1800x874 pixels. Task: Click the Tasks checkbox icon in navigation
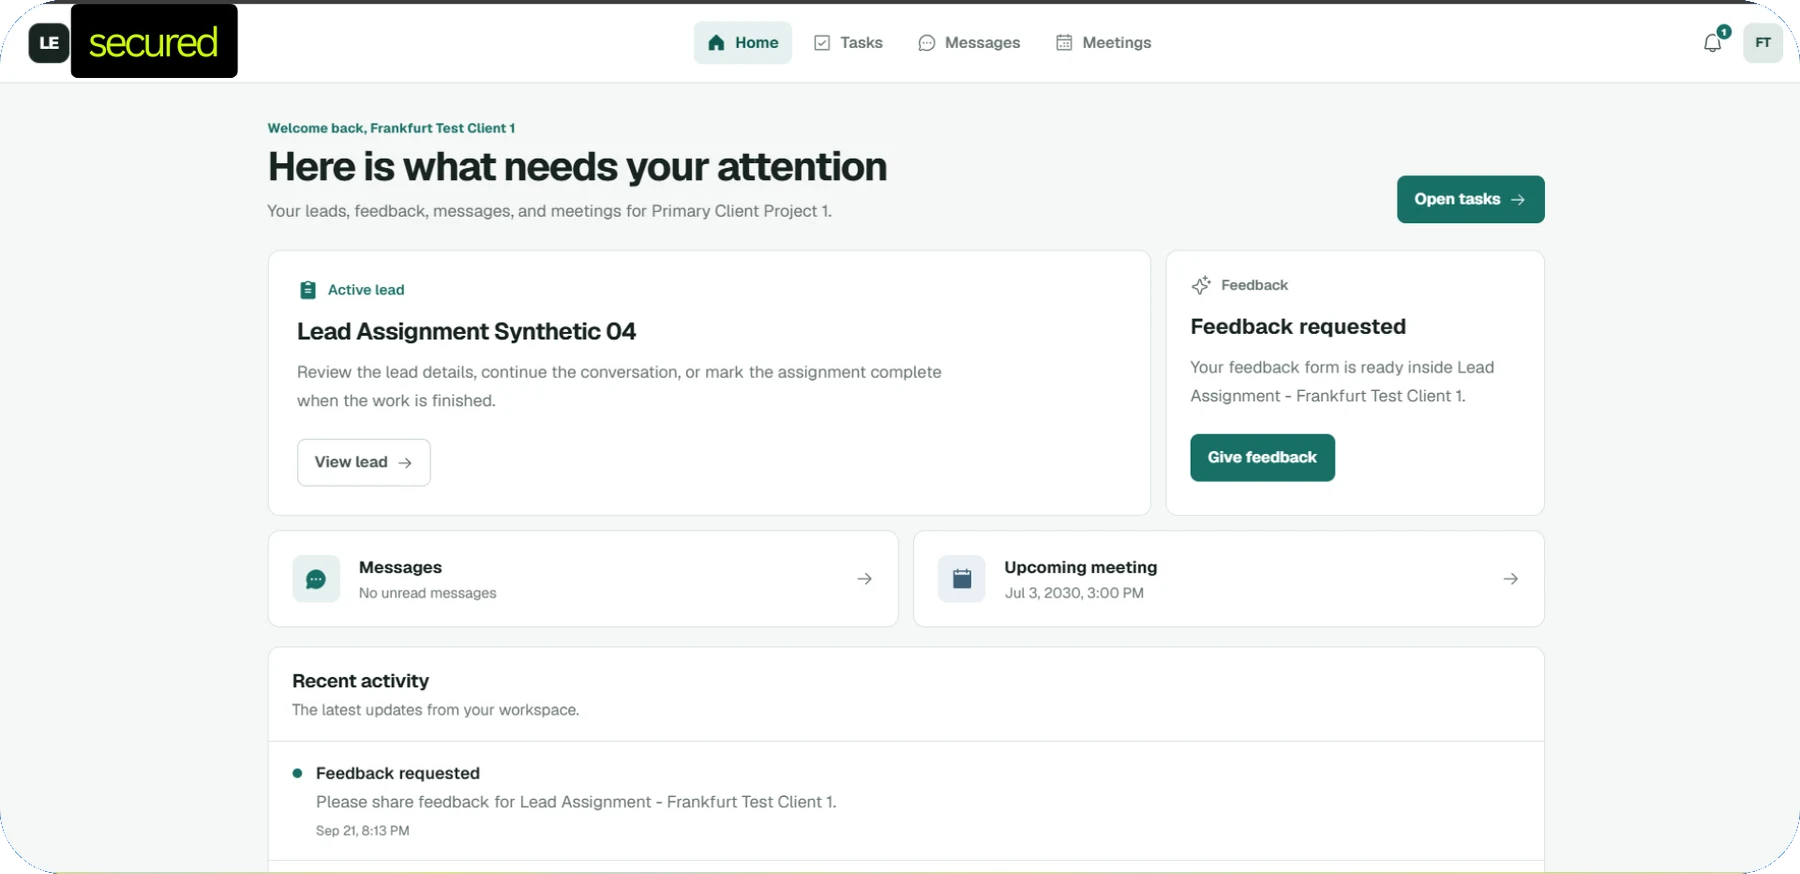[822, 43]
